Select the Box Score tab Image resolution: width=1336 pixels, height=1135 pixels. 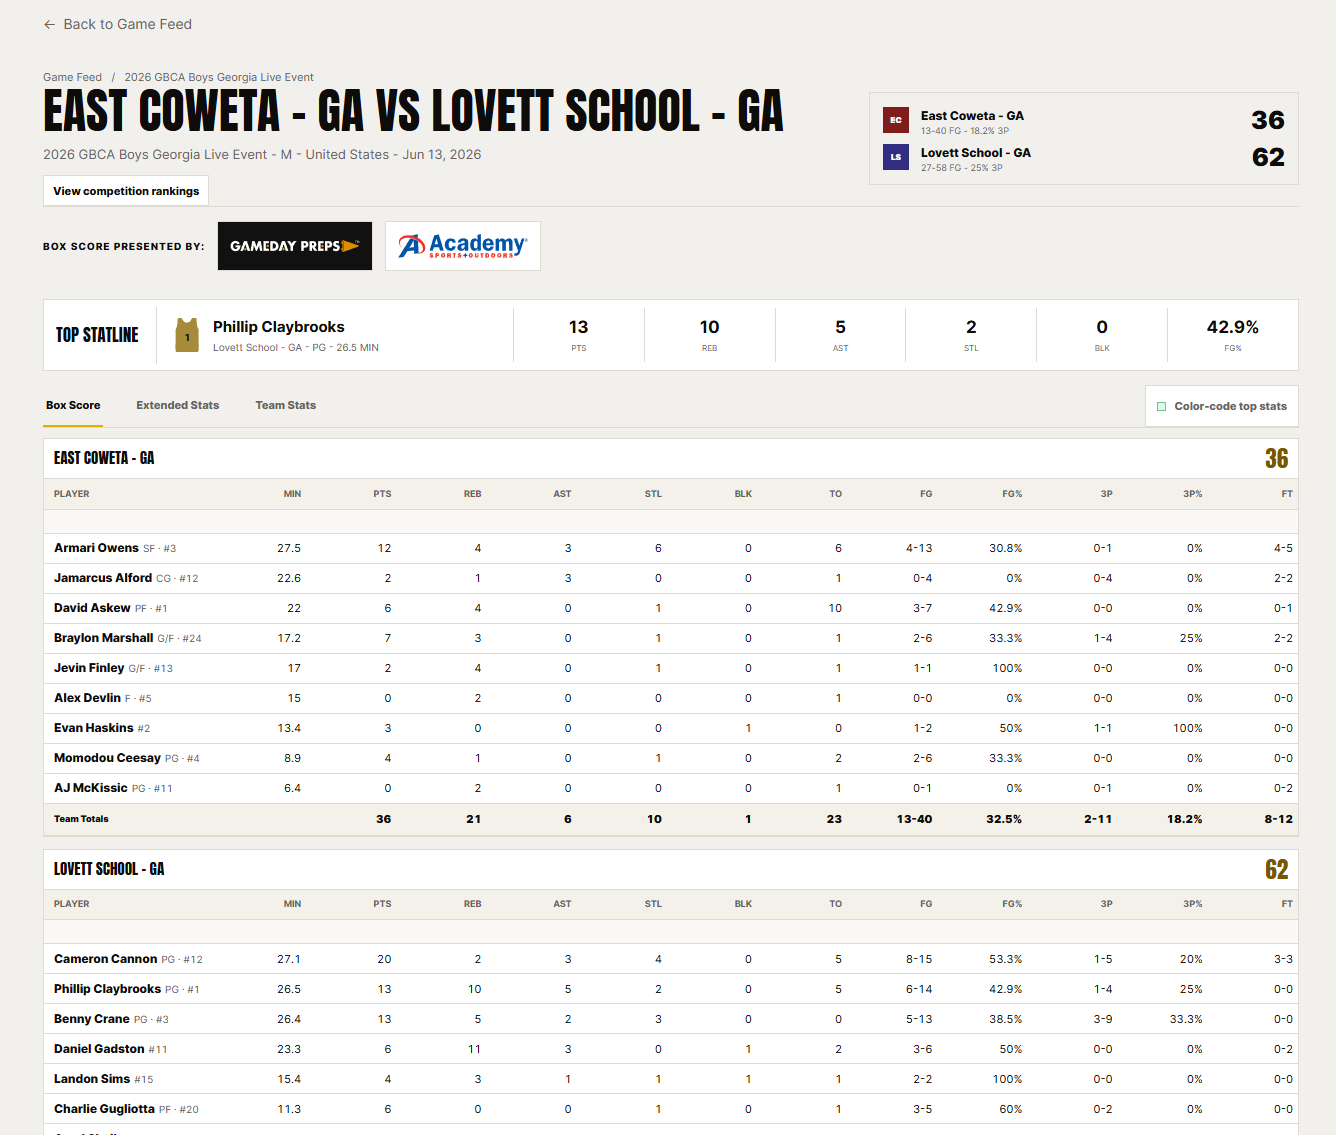[x=73, y=405]
